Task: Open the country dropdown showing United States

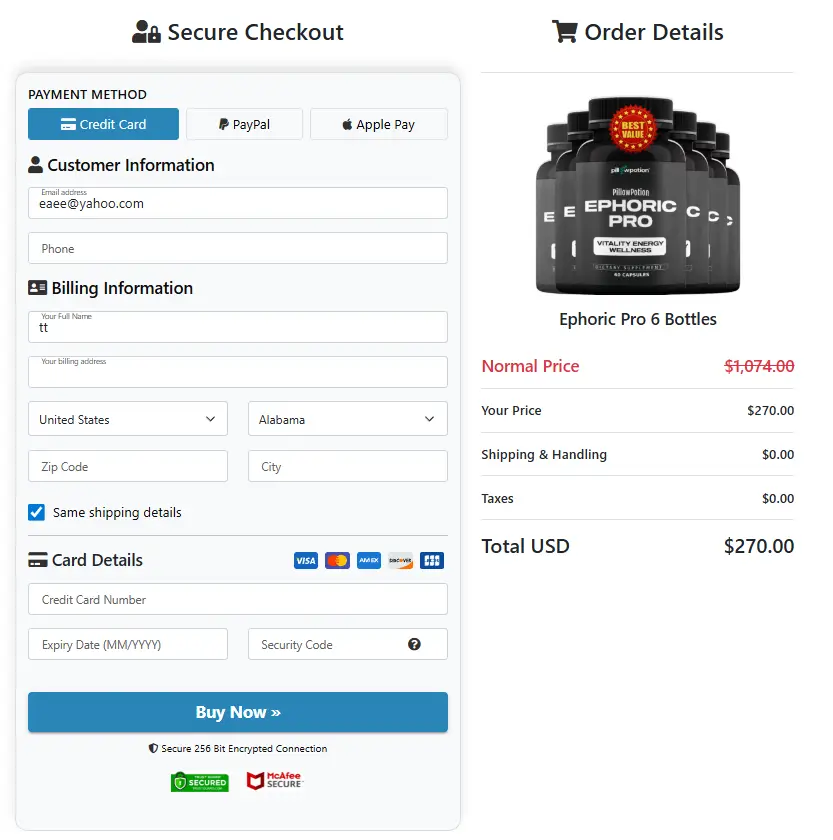Action: 127,418
